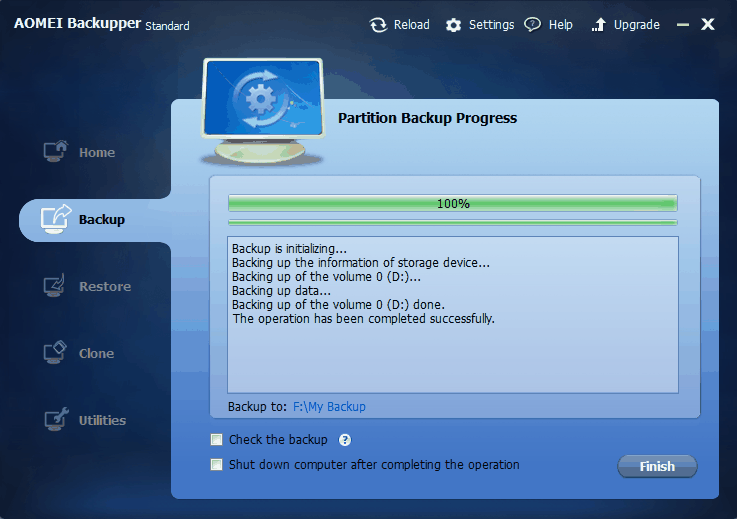Open the Utilities section label
The image size is (737, 519).
point(102,420)
